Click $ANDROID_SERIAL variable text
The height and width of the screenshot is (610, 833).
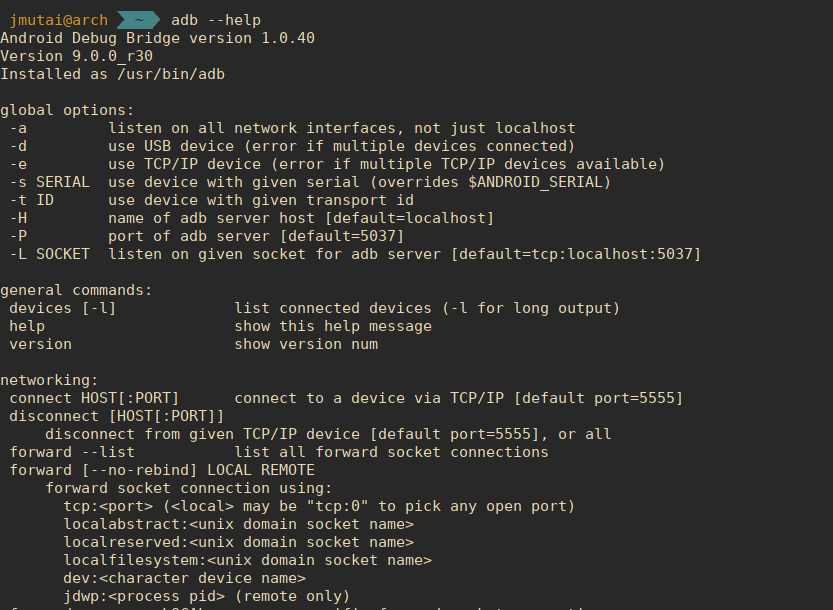point(535,182)
